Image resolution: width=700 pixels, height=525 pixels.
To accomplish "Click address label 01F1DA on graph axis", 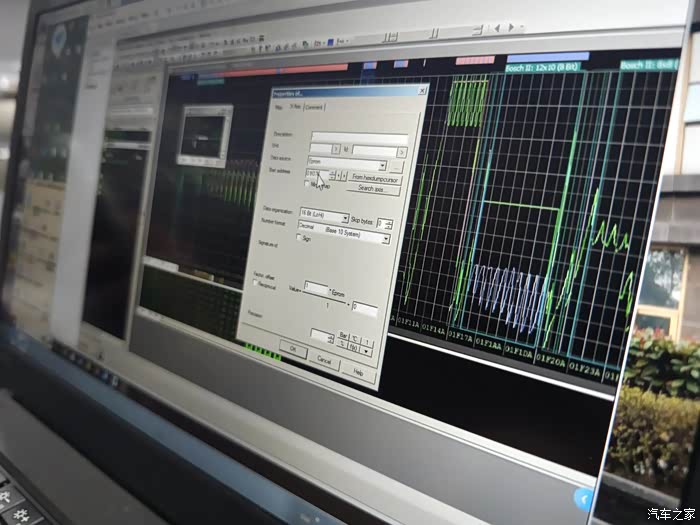I will [518, 351].
